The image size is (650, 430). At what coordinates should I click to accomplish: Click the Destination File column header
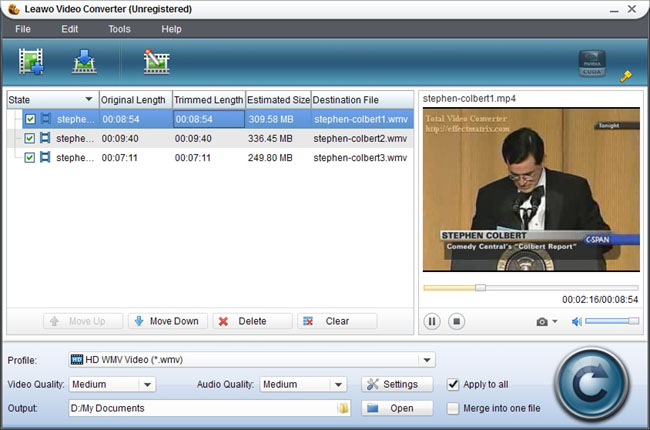[x=362, y=100]
